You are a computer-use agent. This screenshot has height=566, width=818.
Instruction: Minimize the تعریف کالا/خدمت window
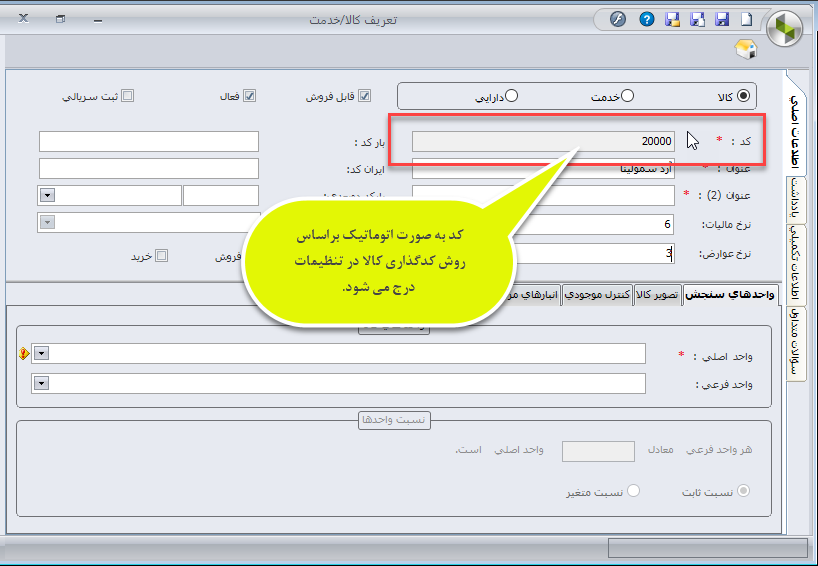(x=98, y=20)
